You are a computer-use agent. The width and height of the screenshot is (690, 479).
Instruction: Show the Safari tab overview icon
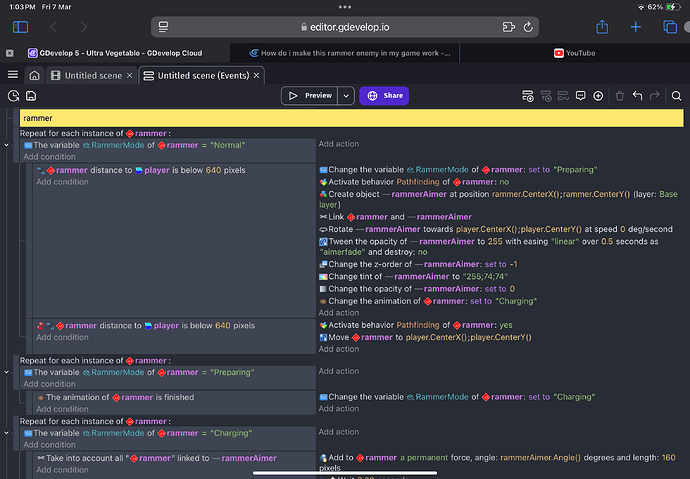(670, 27)
